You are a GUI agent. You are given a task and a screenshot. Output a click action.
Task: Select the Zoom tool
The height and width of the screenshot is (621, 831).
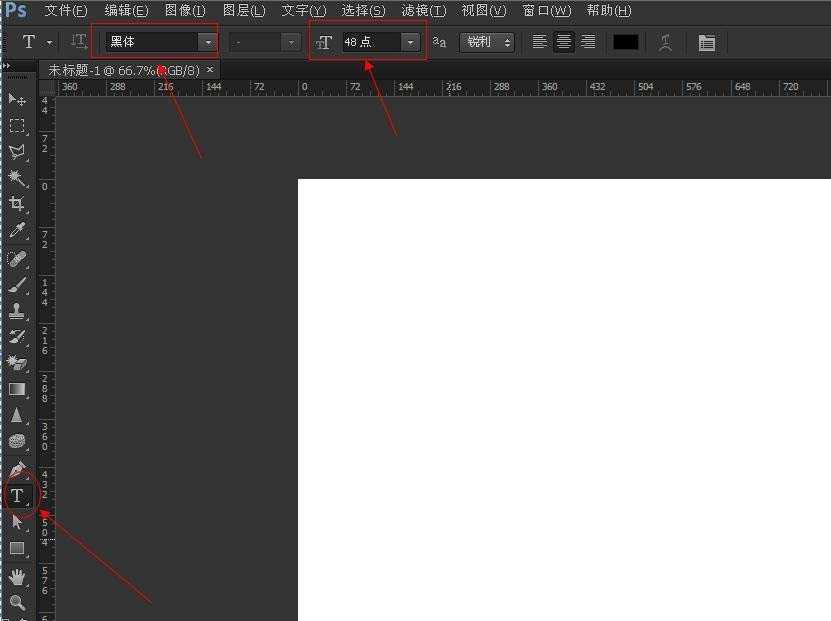coord(17,602)
